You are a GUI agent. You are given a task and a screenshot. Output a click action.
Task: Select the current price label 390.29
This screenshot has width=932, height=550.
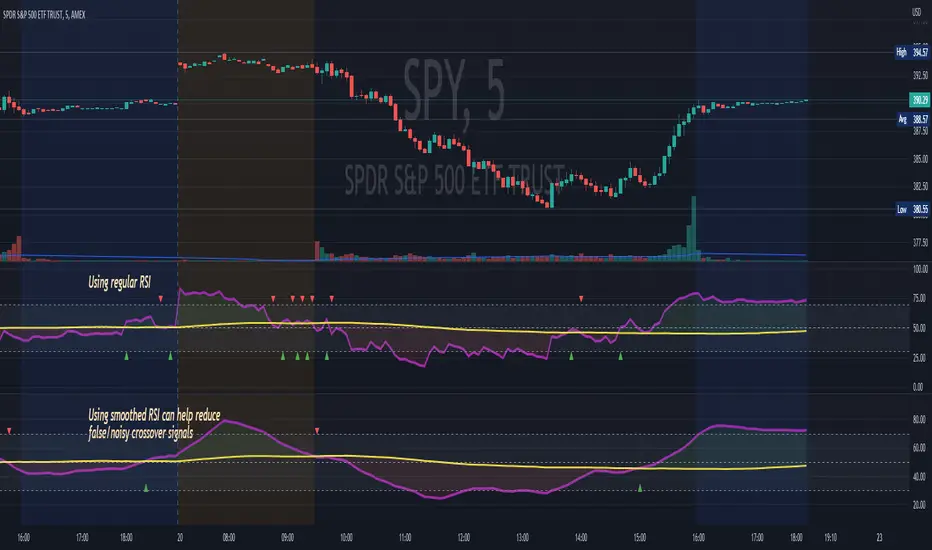click(x=920, y=100)
